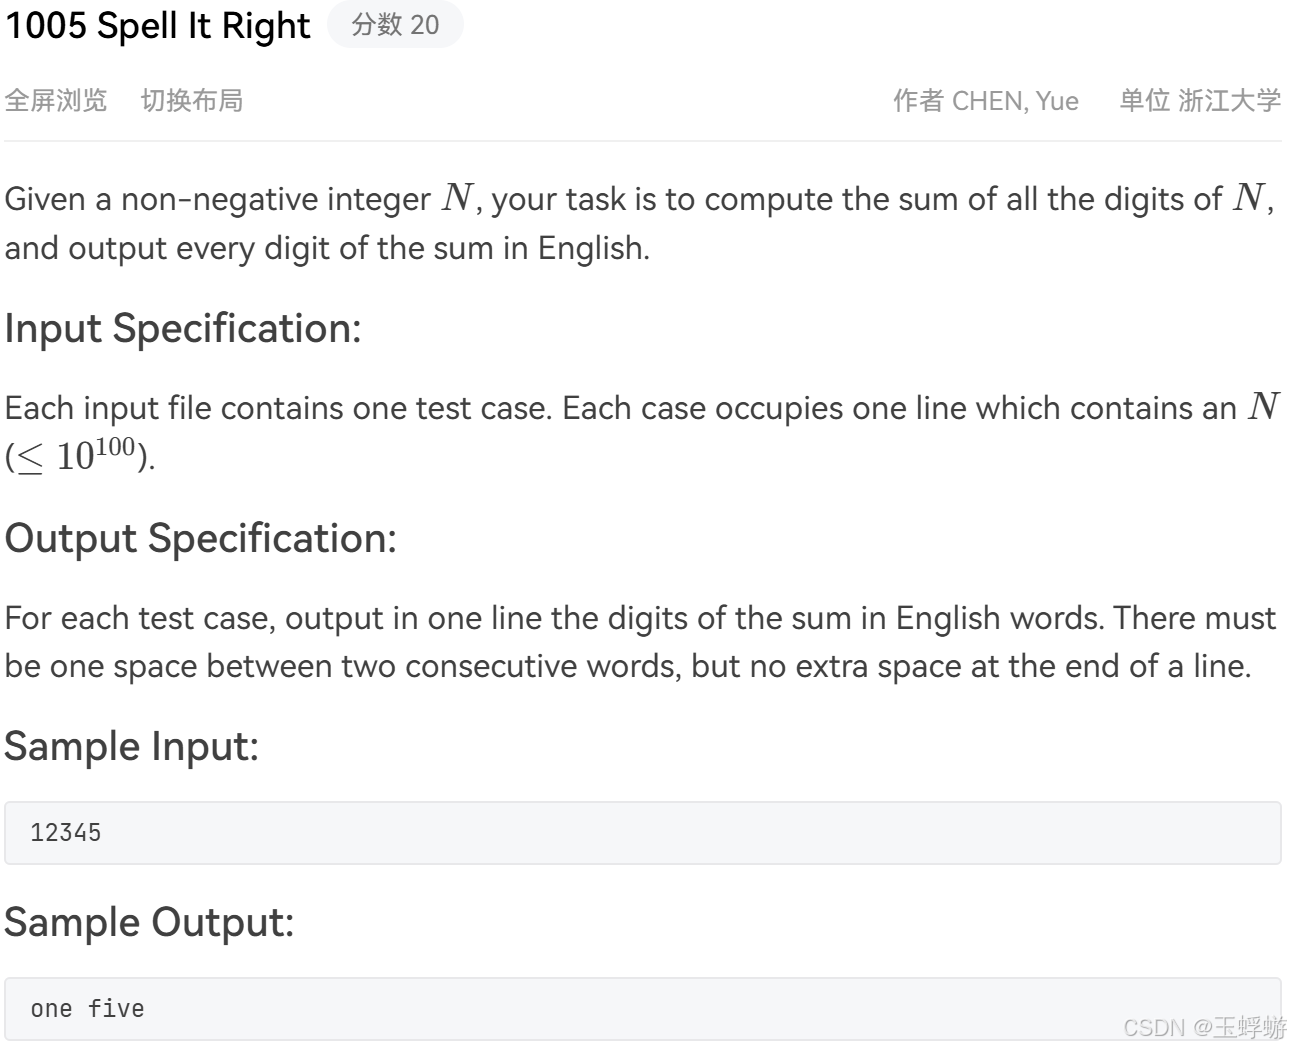
Task: Click the Sample Output heading
Action: click(x=148, y=922)
